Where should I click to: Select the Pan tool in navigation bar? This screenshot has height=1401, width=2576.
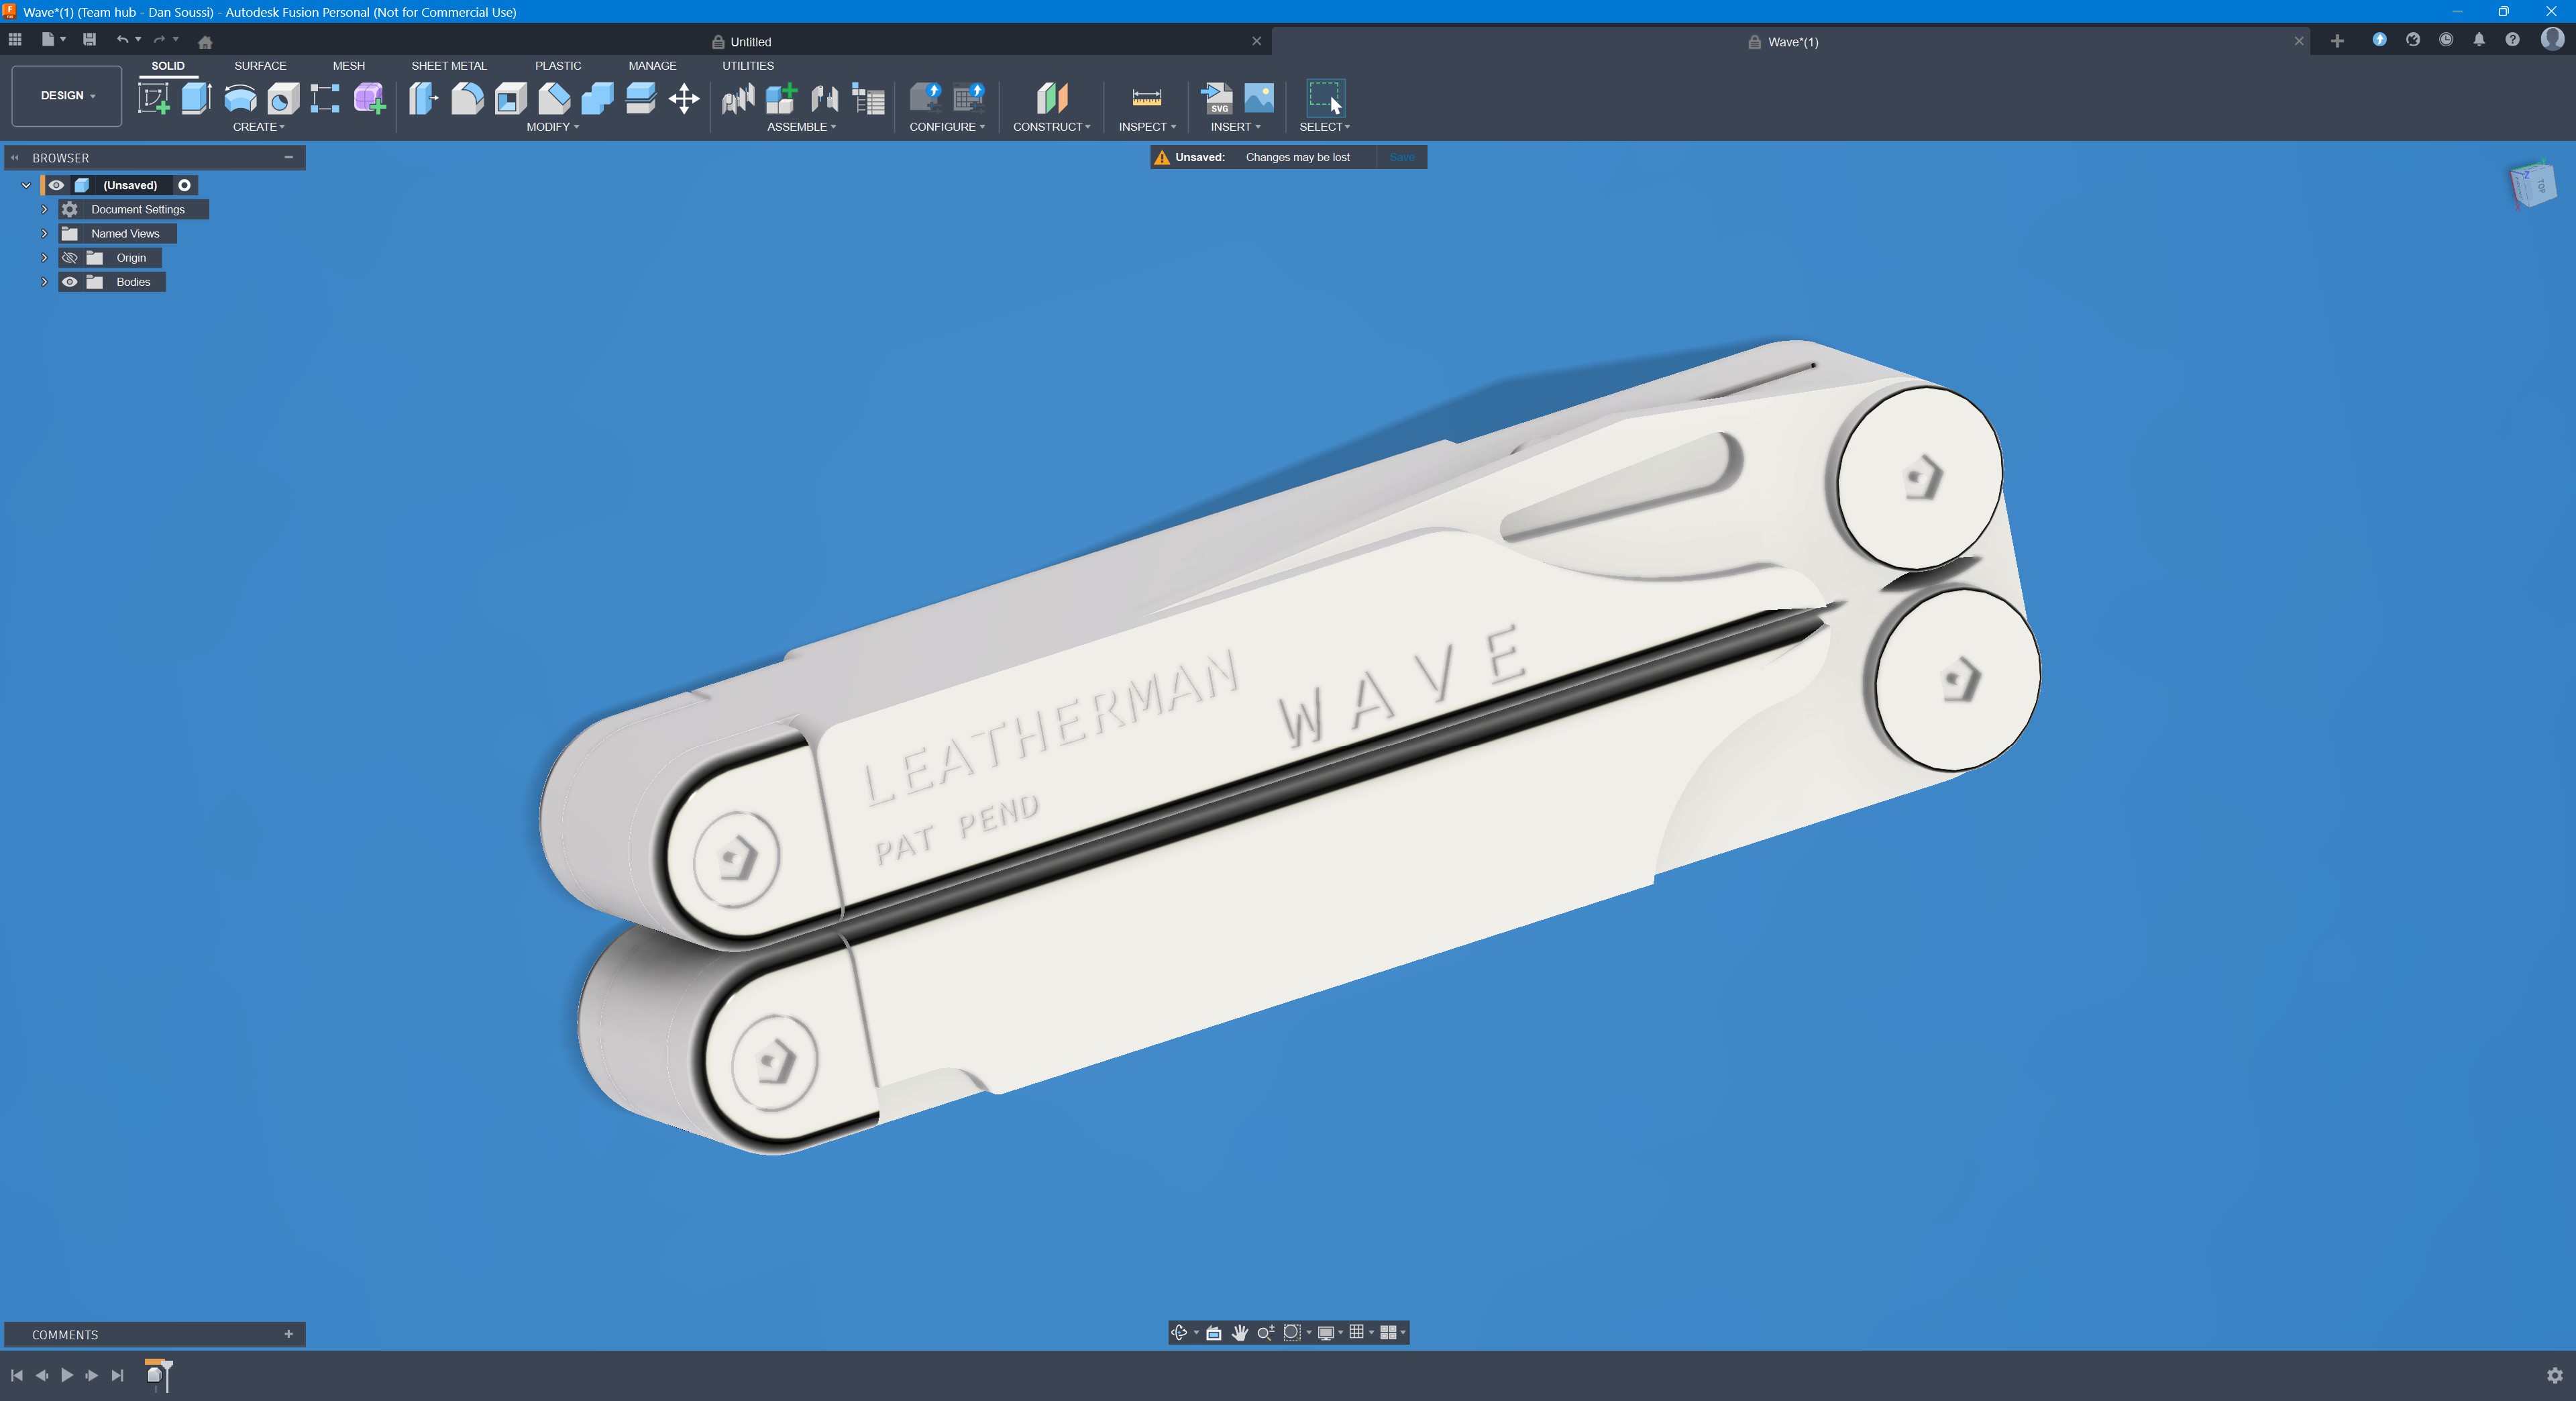(1240, 1332)
